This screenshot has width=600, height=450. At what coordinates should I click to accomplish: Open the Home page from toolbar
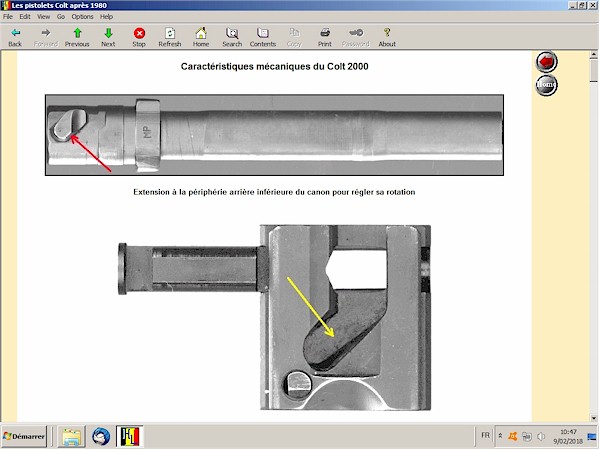(x=201, y=37)
